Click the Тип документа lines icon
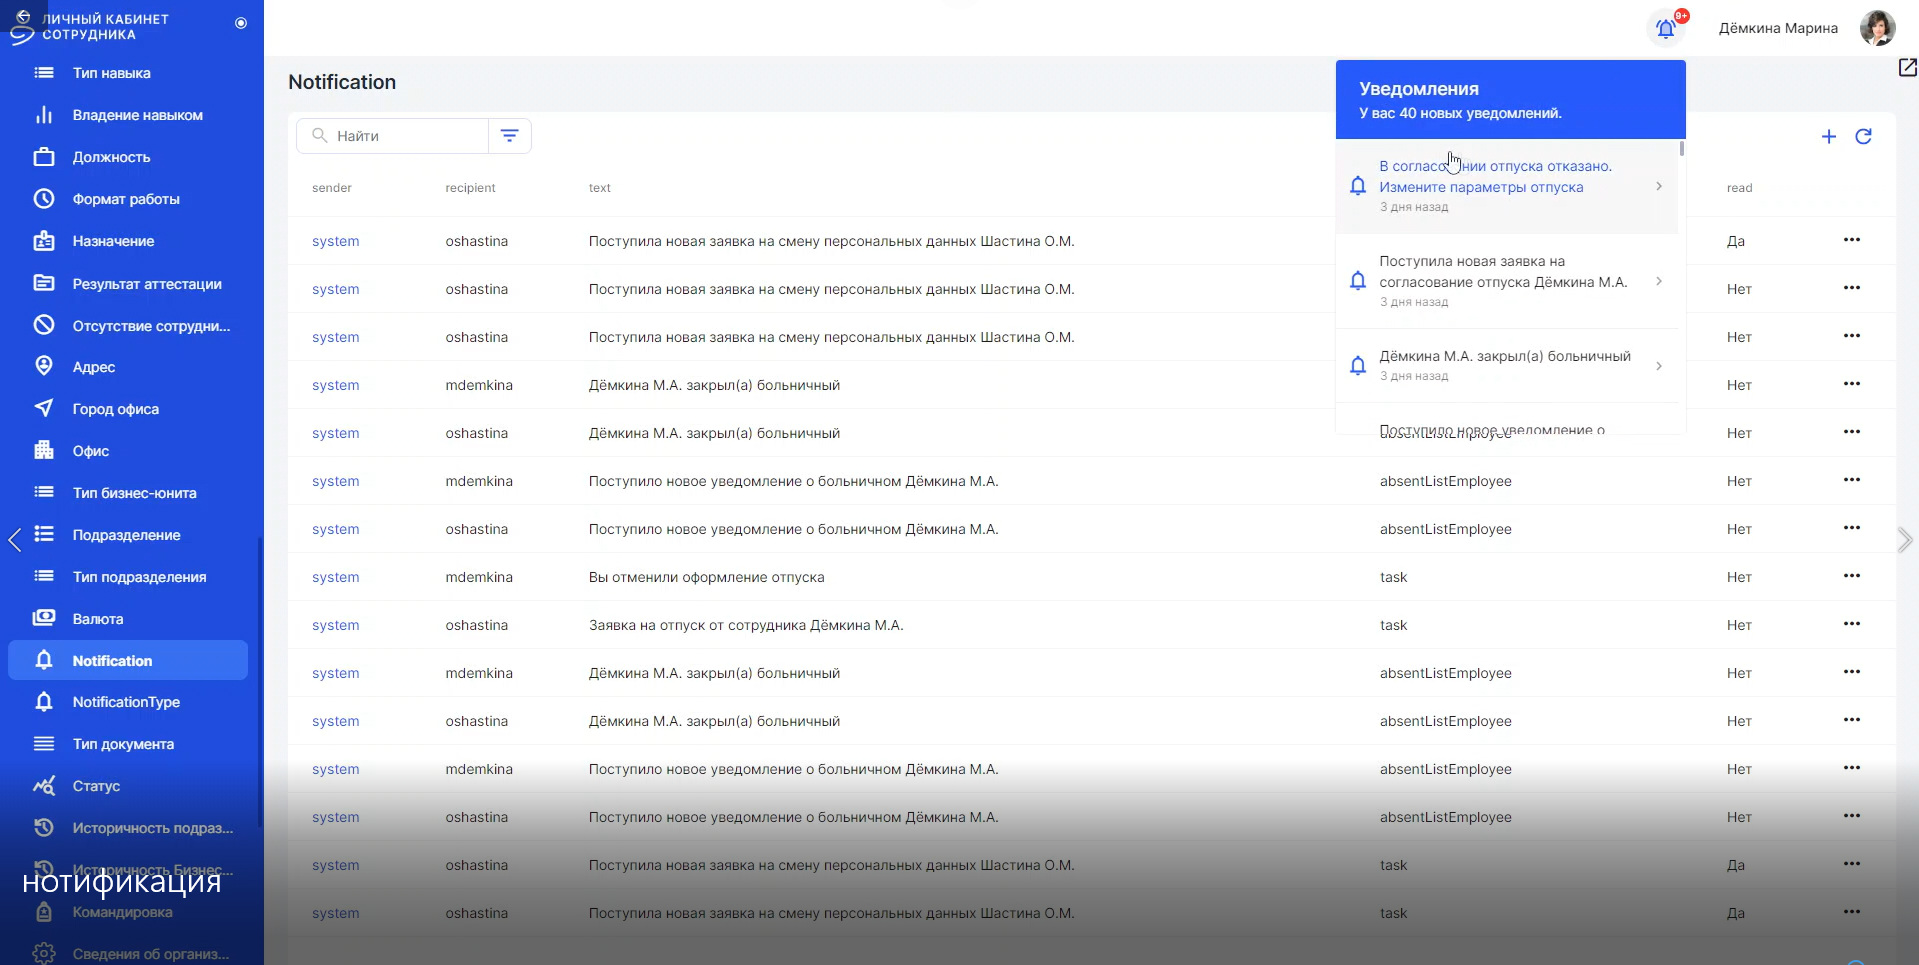This screenshot has width=1919, height=965. click(44, 744)
